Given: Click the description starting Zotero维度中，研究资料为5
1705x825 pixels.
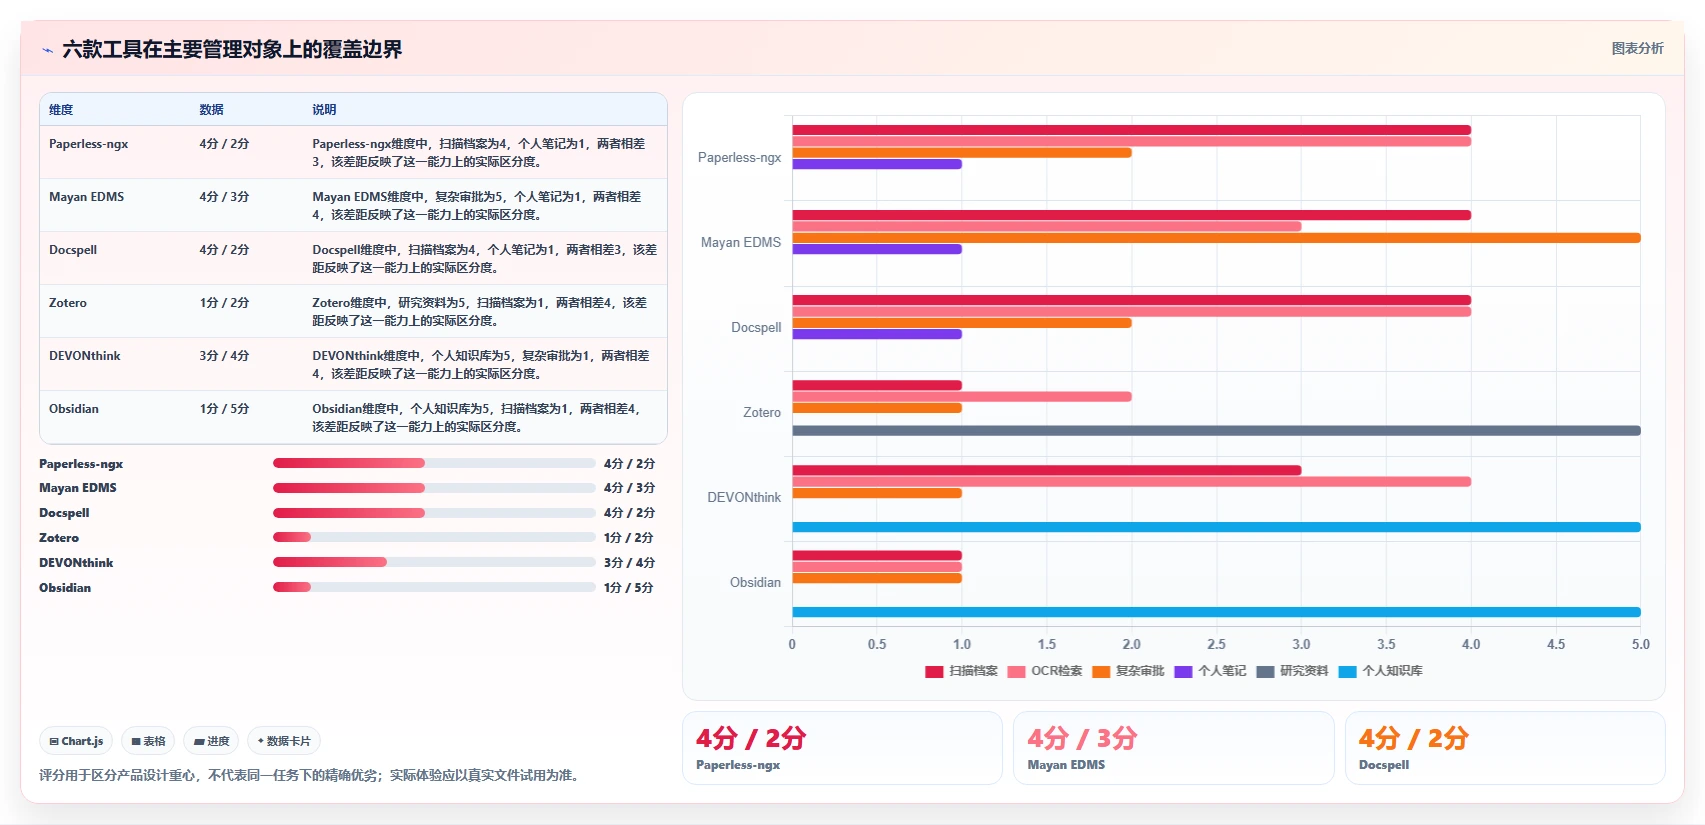Looking at the screenshot, I should [x=480, y=312].
